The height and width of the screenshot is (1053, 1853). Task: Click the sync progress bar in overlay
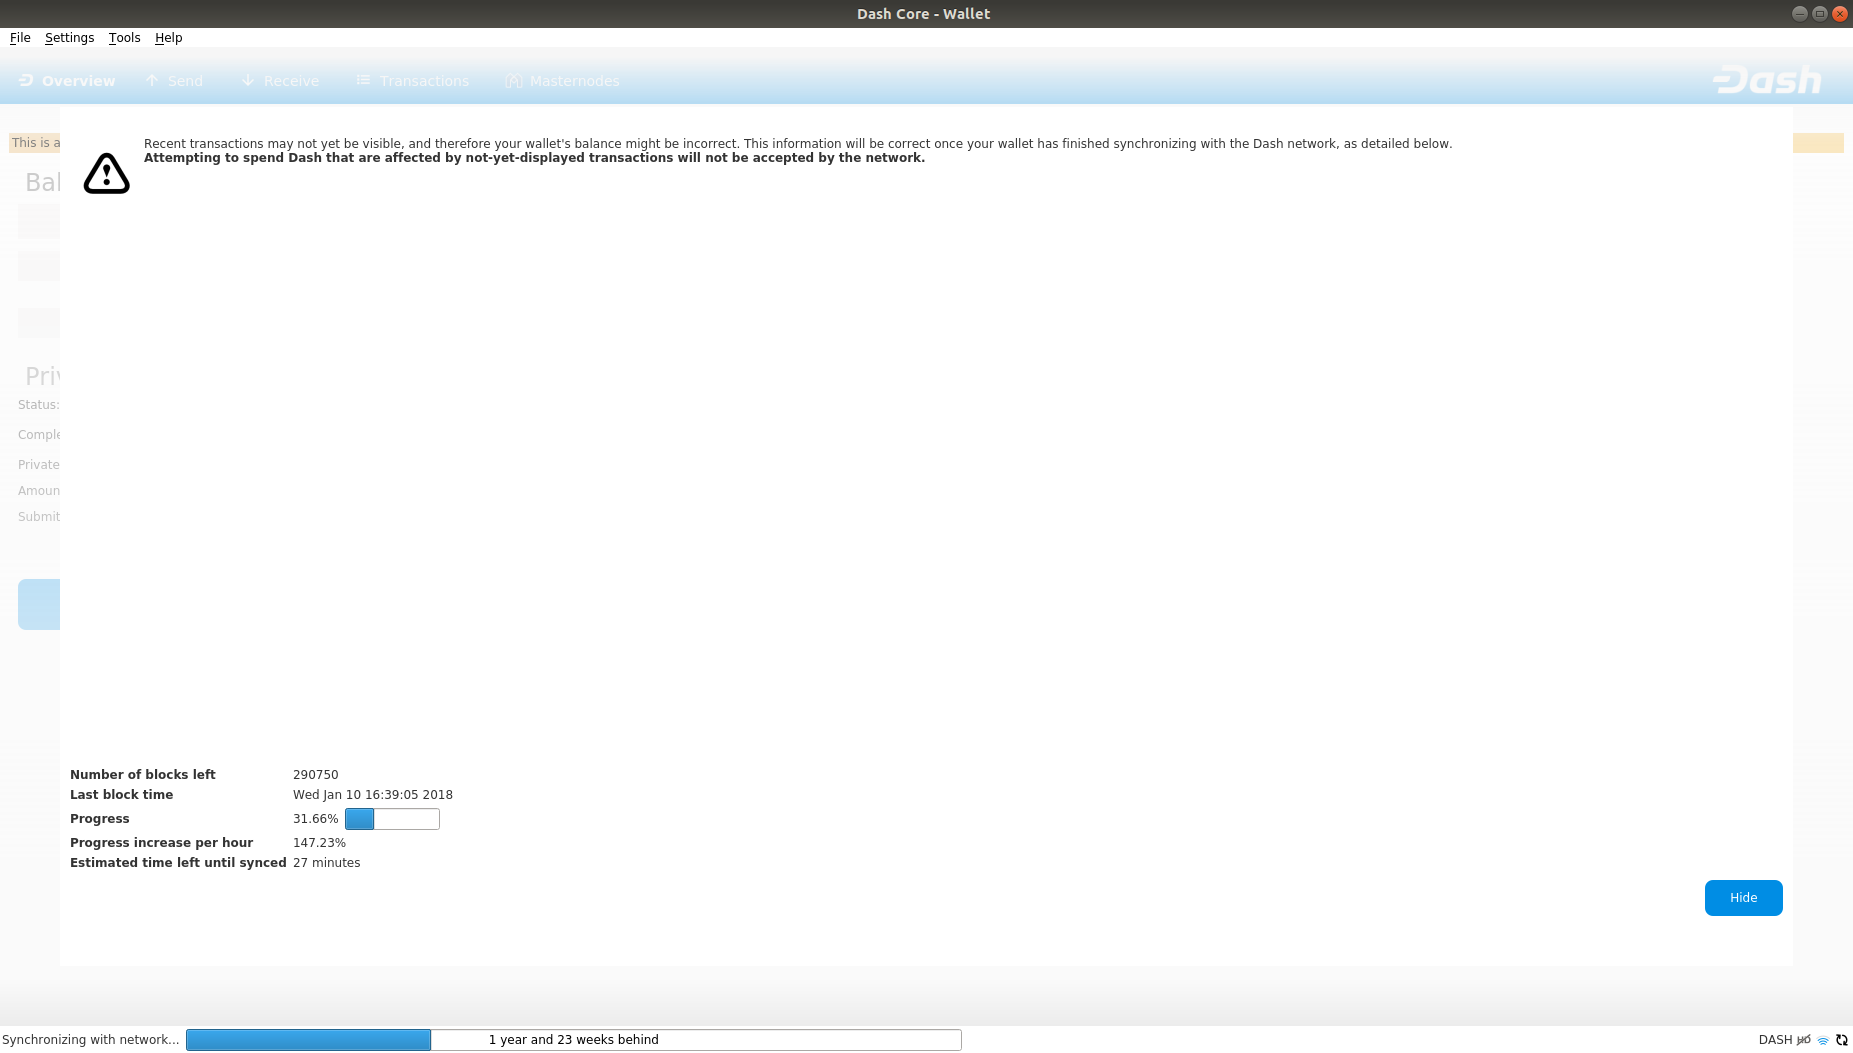(x=392, y=819)
